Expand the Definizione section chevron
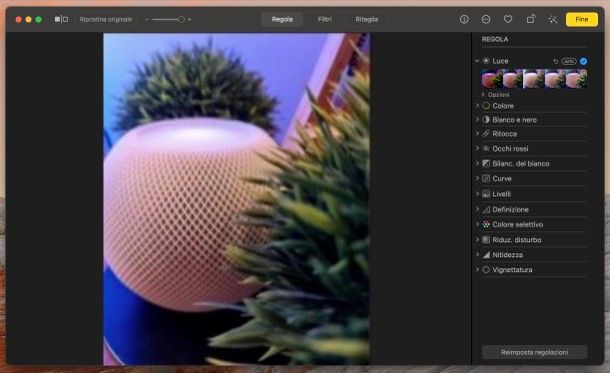This screenshot has height=373, width=610. click(x=477, y=209)
